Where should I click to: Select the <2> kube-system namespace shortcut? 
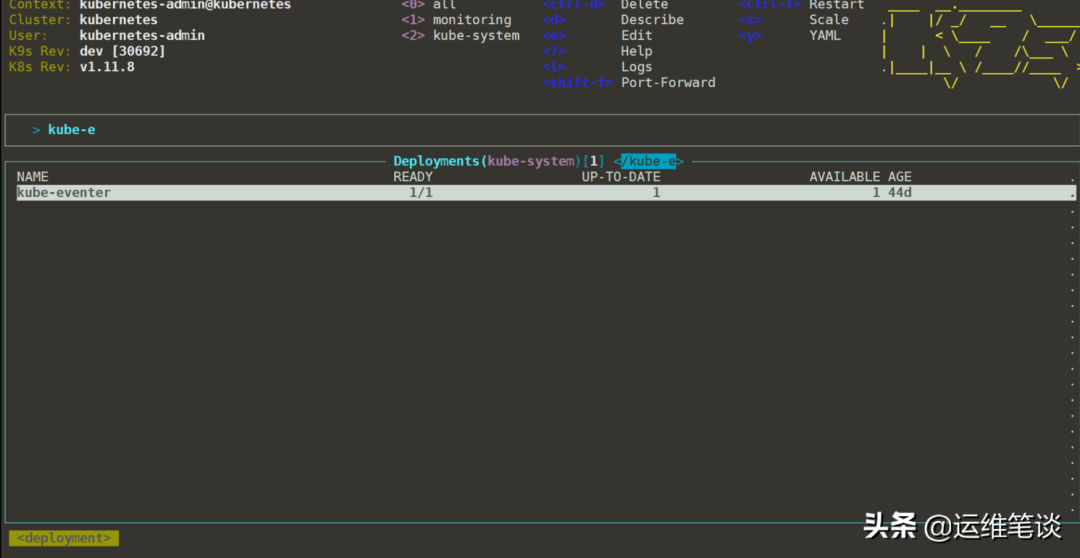tap(460, 36)
